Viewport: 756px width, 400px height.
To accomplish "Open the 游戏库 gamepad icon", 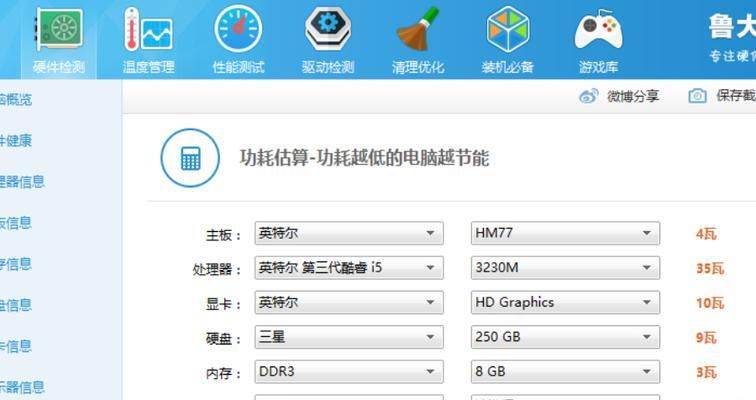I will pyautogui.click(x=598, y=29).
